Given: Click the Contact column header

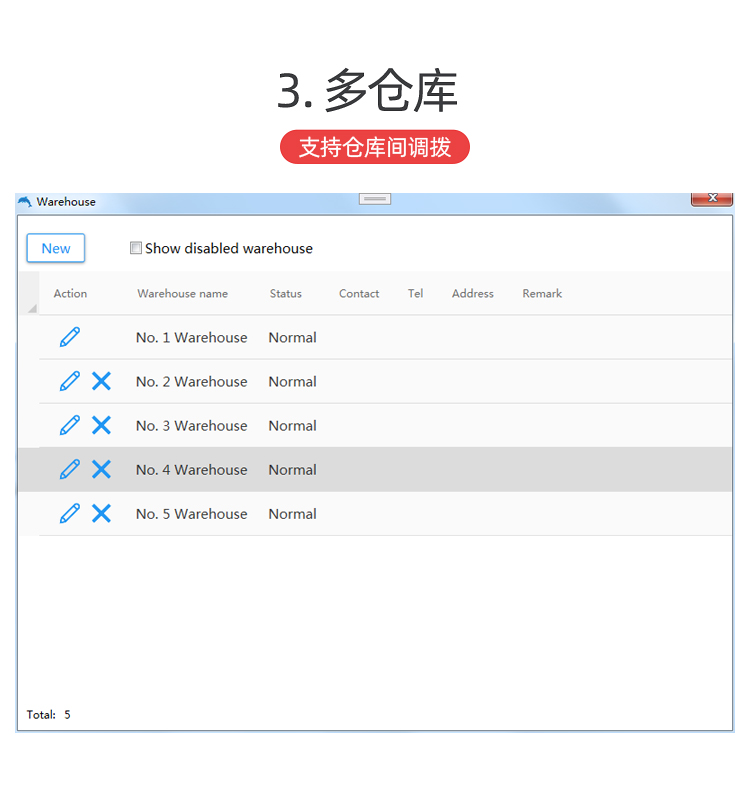Looking at the screenshot, I should [x=359, y=293].
